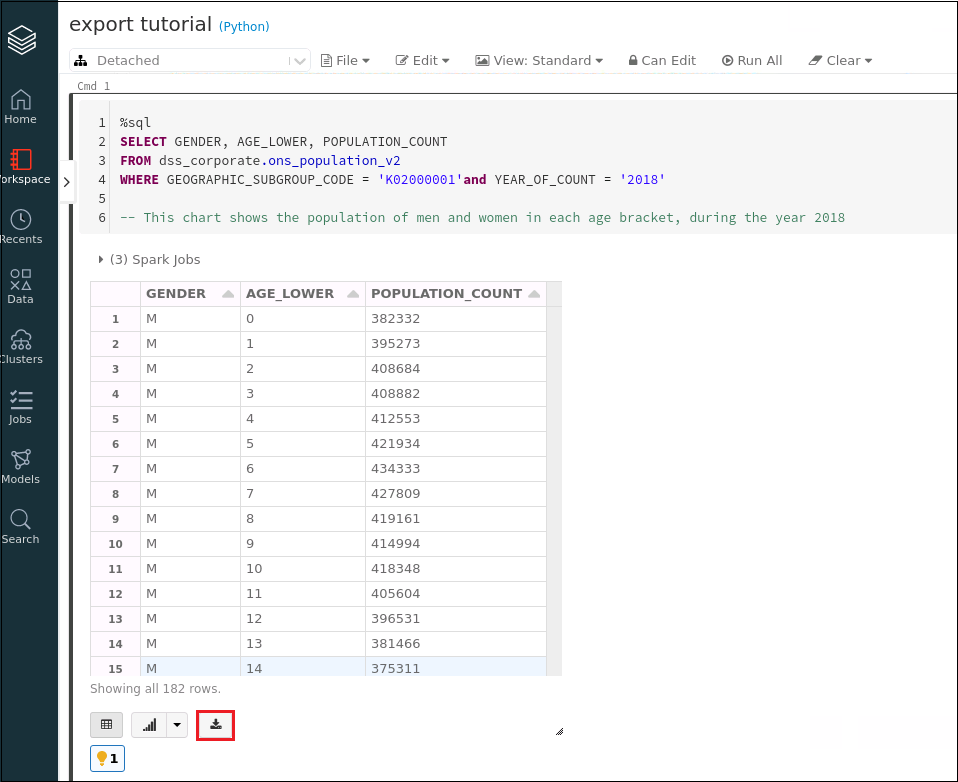The height and width of the screenshot is (782, 958).
Task: Open Data in the sidebar
Action: tap(21, 287)
